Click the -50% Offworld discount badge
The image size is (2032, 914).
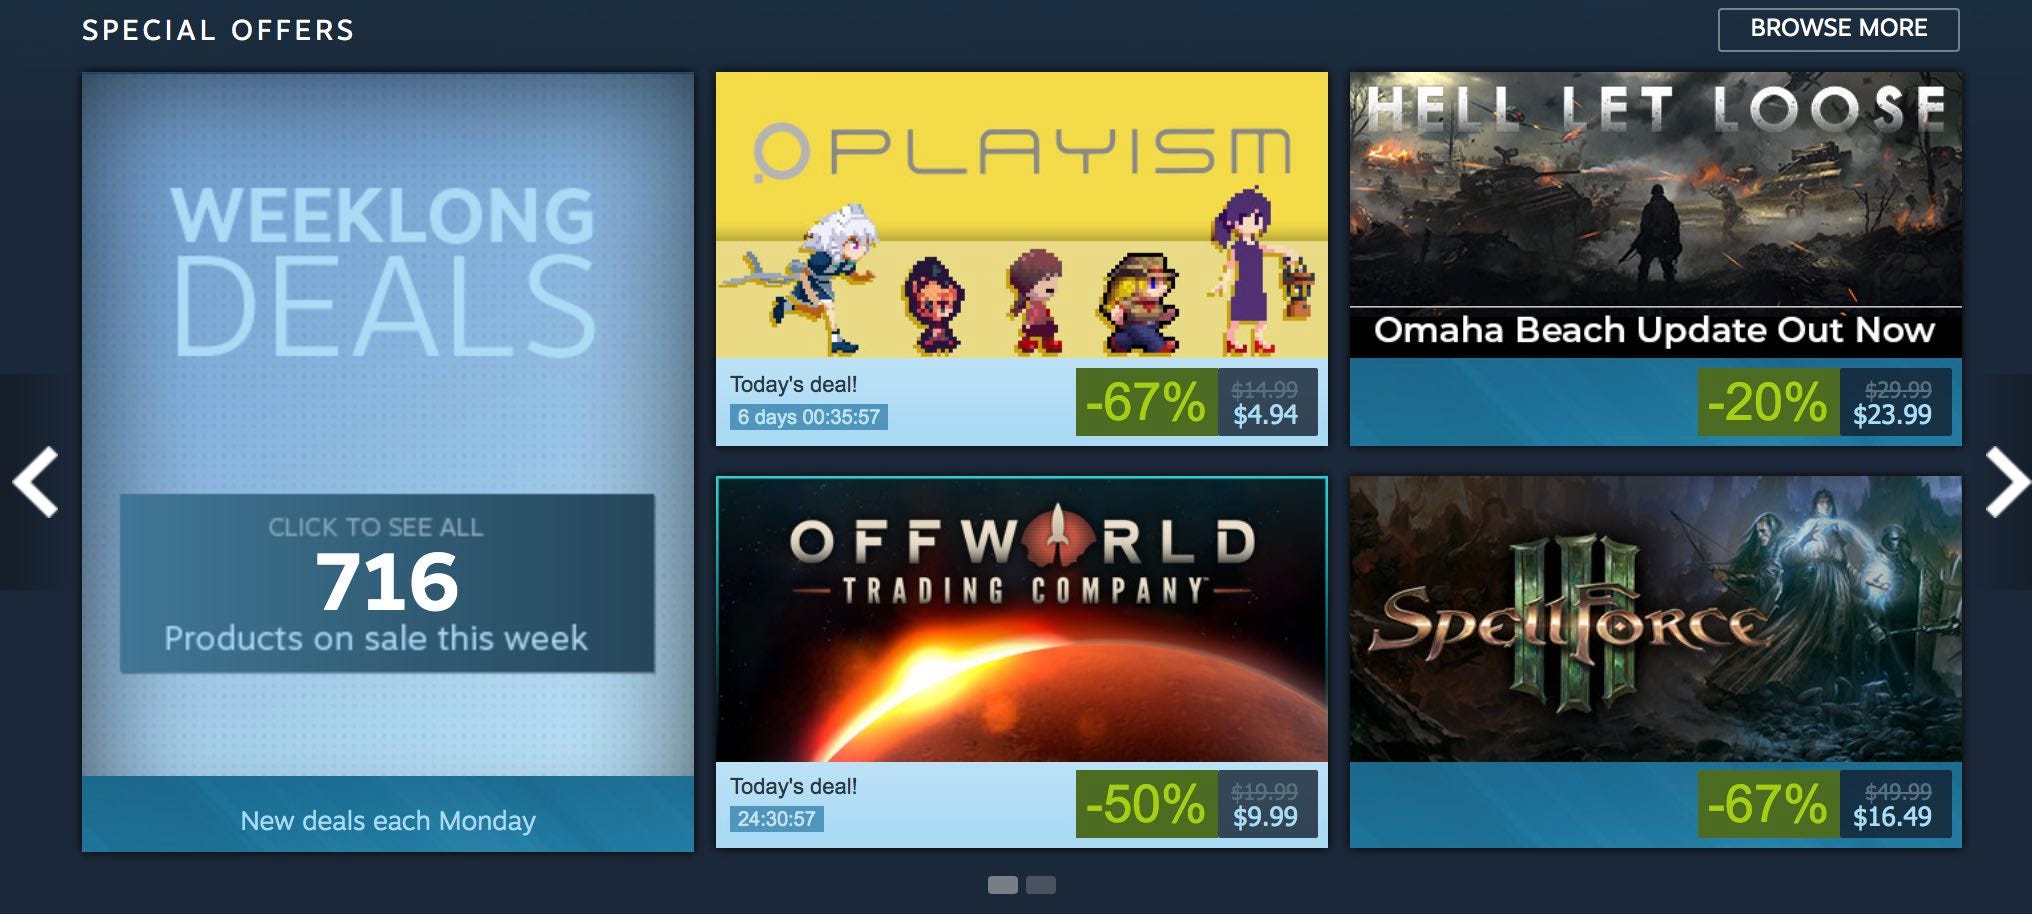[1146, 804]
